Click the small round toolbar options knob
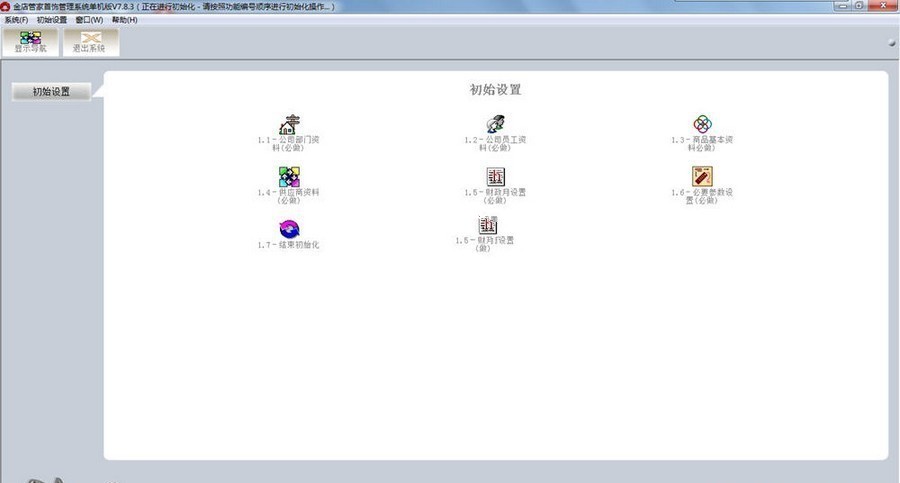The image size is (900, 483). tap(892, 42)
